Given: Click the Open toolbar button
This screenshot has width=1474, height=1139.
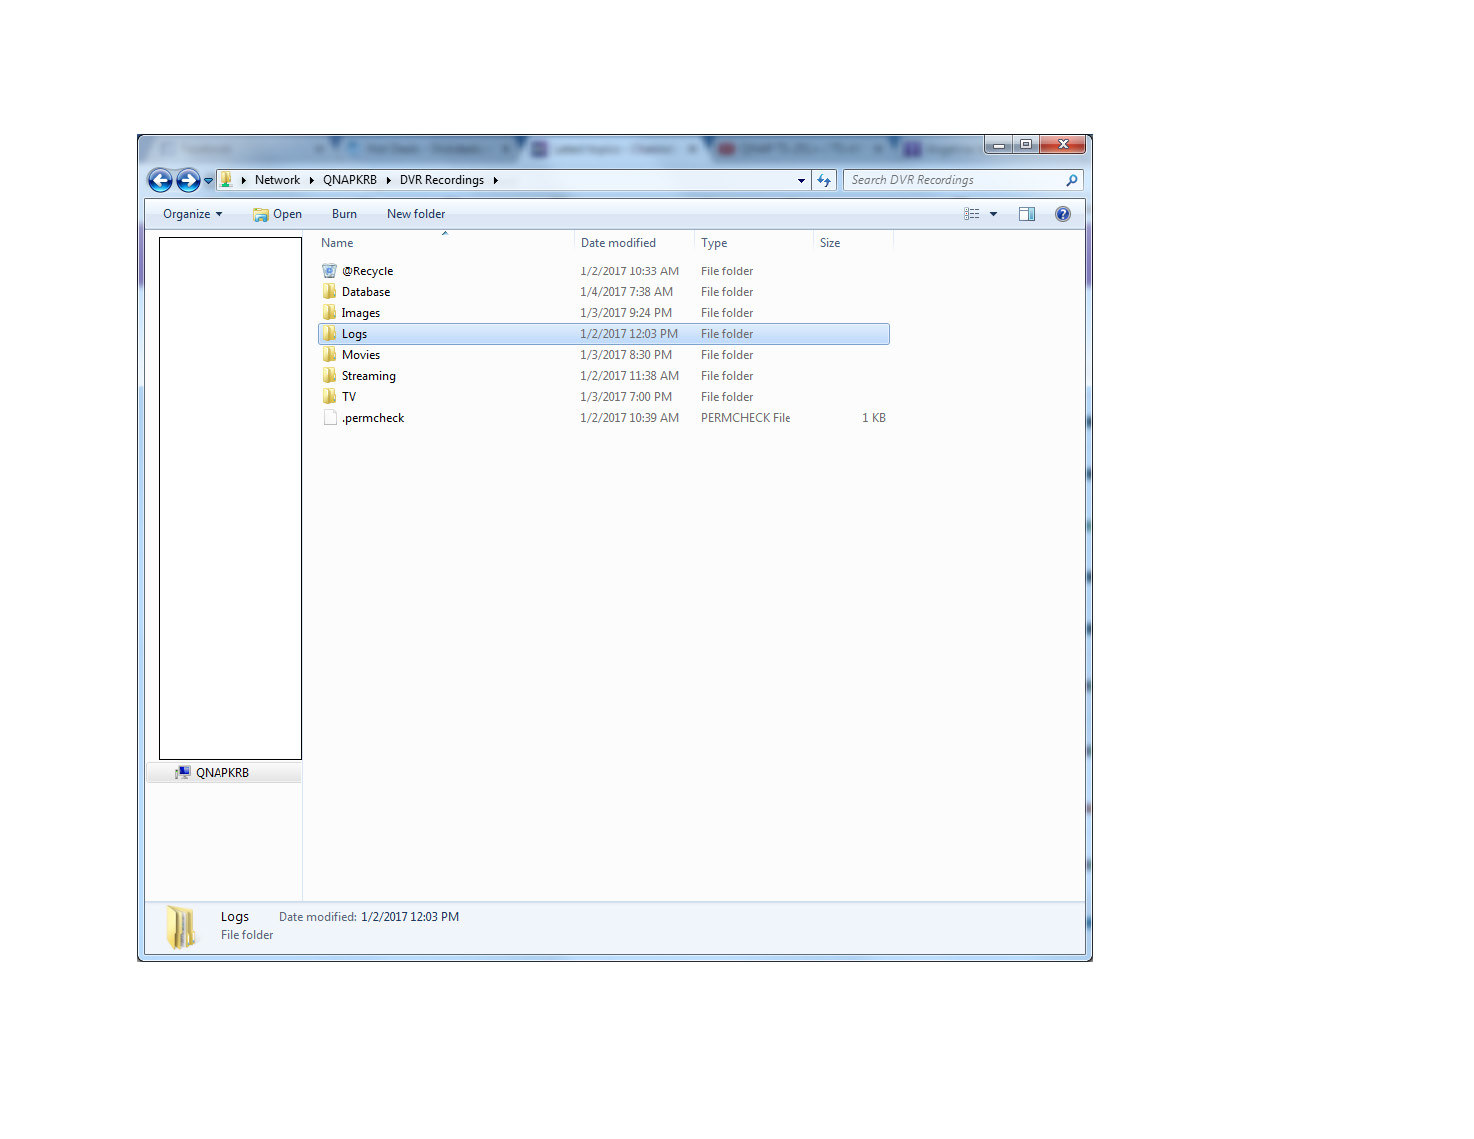Looking at the screenshot, I should point(278,214).
